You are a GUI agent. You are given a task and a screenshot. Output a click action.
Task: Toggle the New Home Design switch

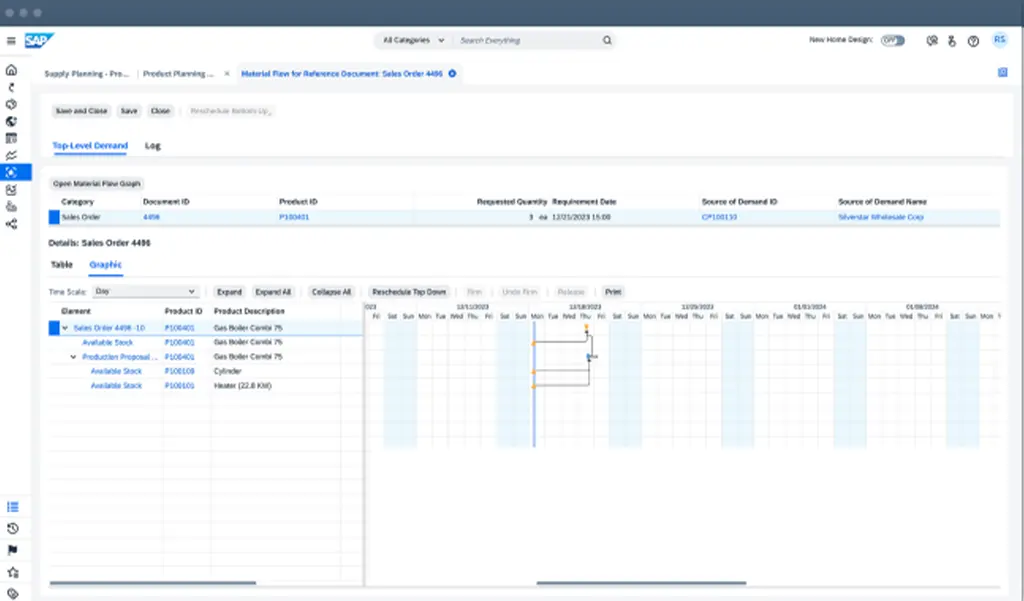tap(893, 41)
